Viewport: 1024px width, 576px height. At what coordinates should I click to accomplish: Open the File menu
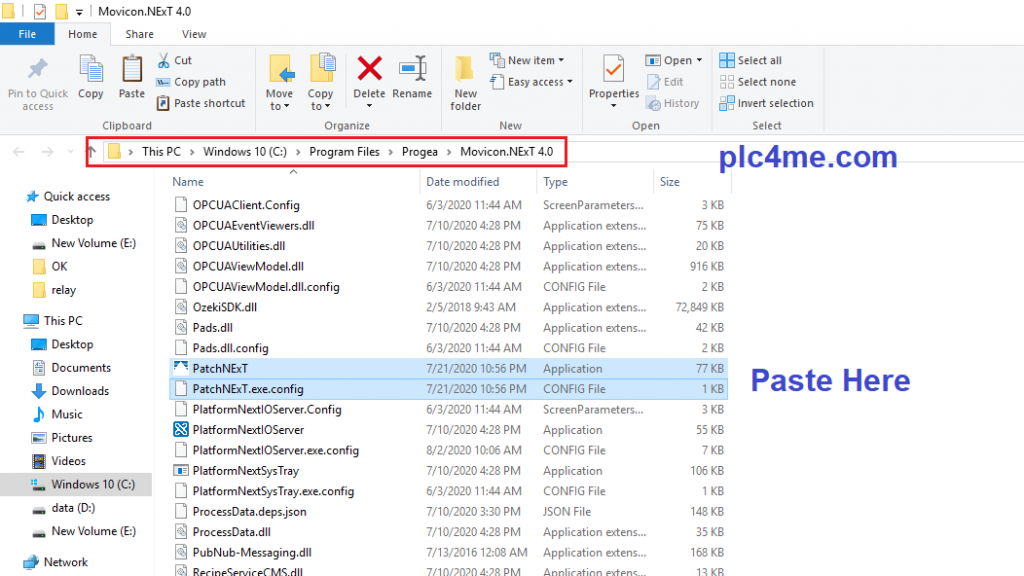(27, 34)
